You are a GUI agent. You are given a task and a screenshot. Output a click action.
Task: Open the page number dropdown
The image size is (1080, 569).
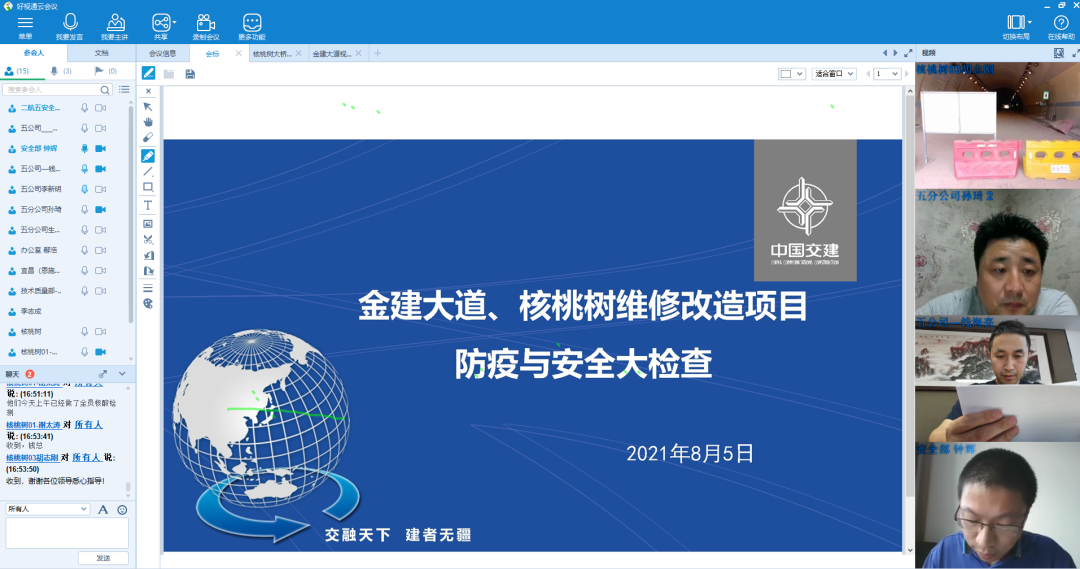pos(886,74)
